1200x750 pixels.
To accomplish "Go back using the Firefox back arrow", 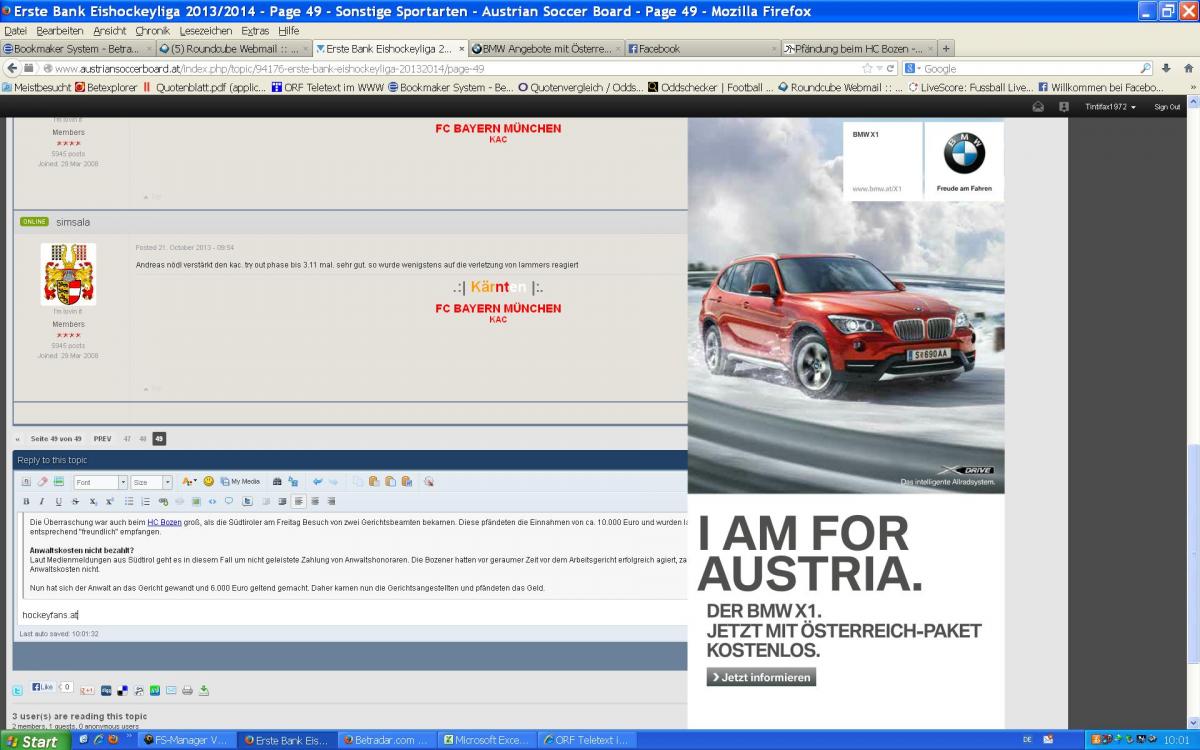I will click(13, 68).
